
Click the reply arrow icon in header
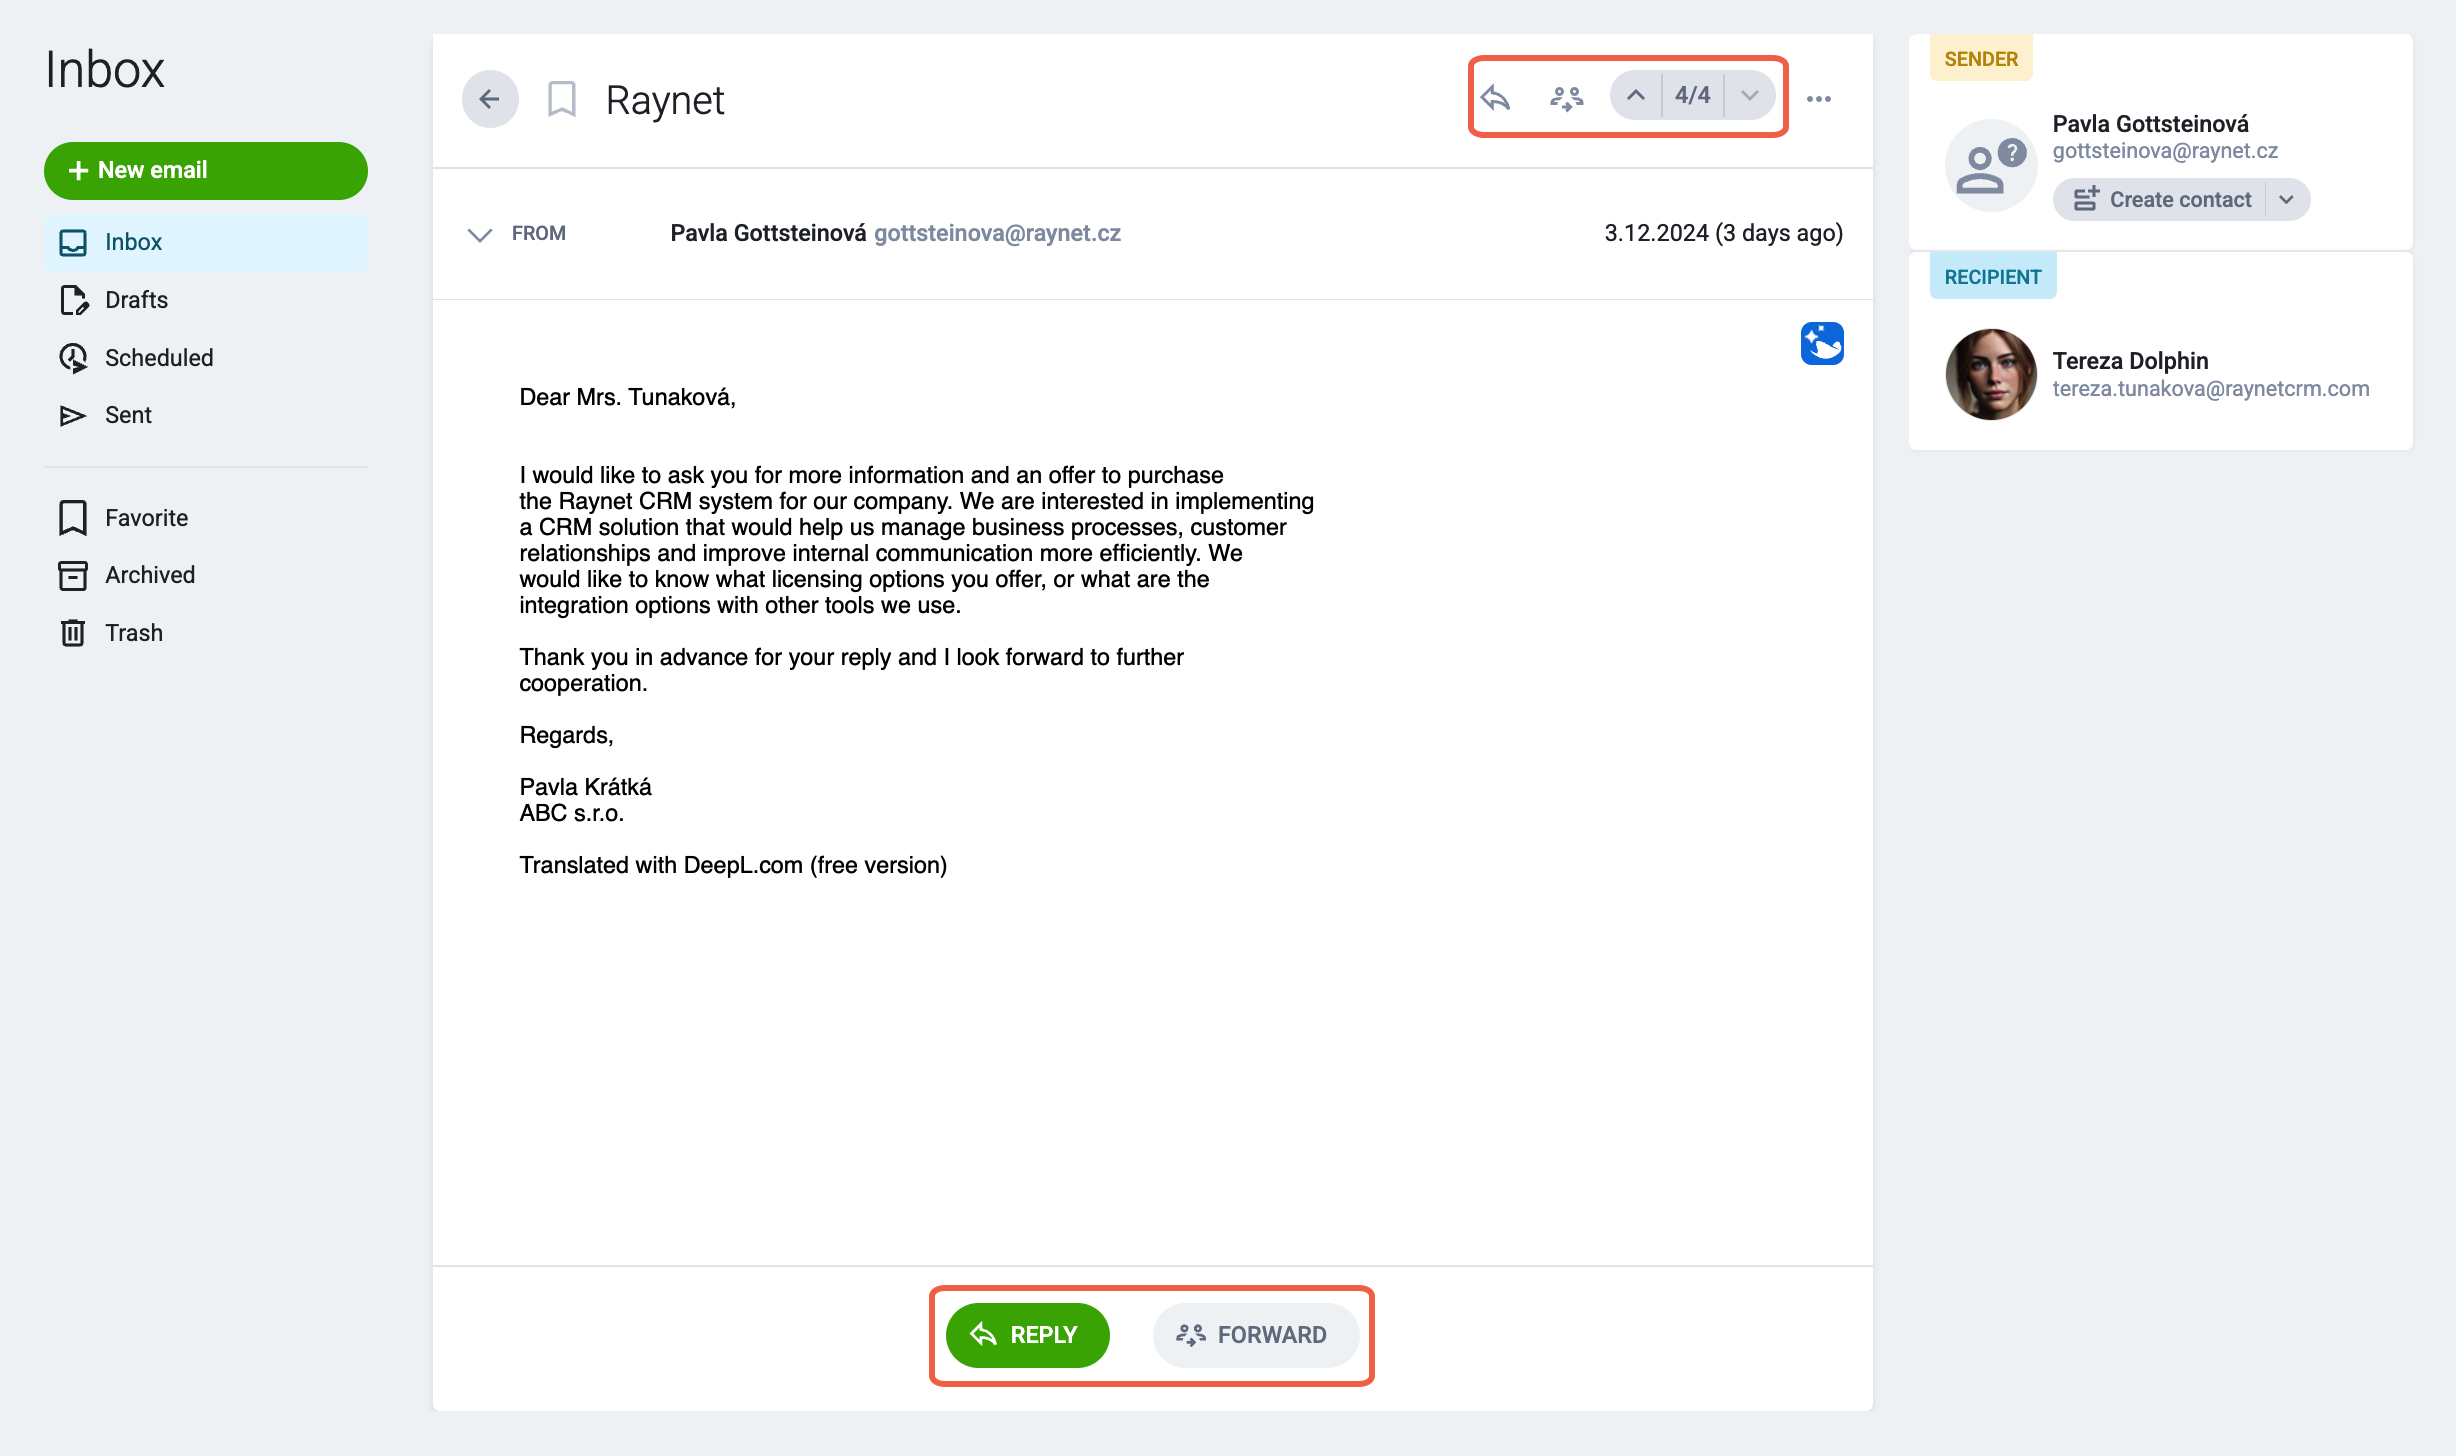coord(1496,97)
